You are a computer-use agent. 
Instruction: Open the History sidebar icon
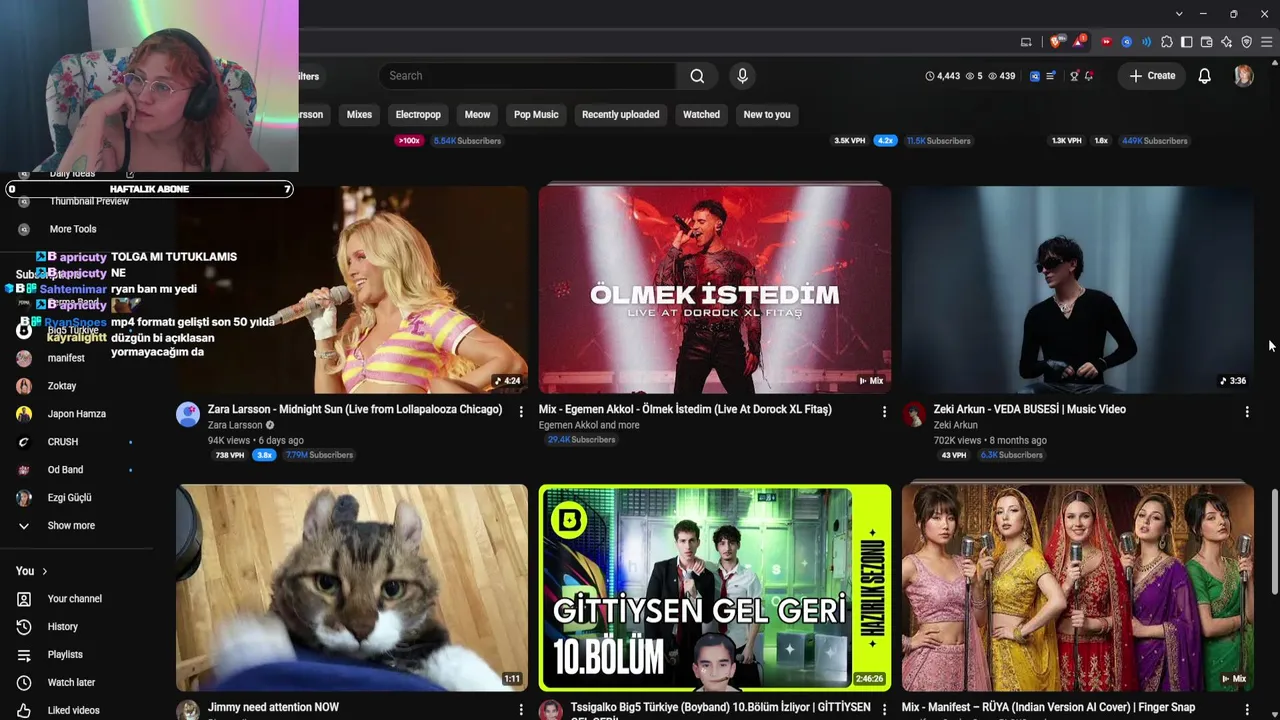pos(24,627)
